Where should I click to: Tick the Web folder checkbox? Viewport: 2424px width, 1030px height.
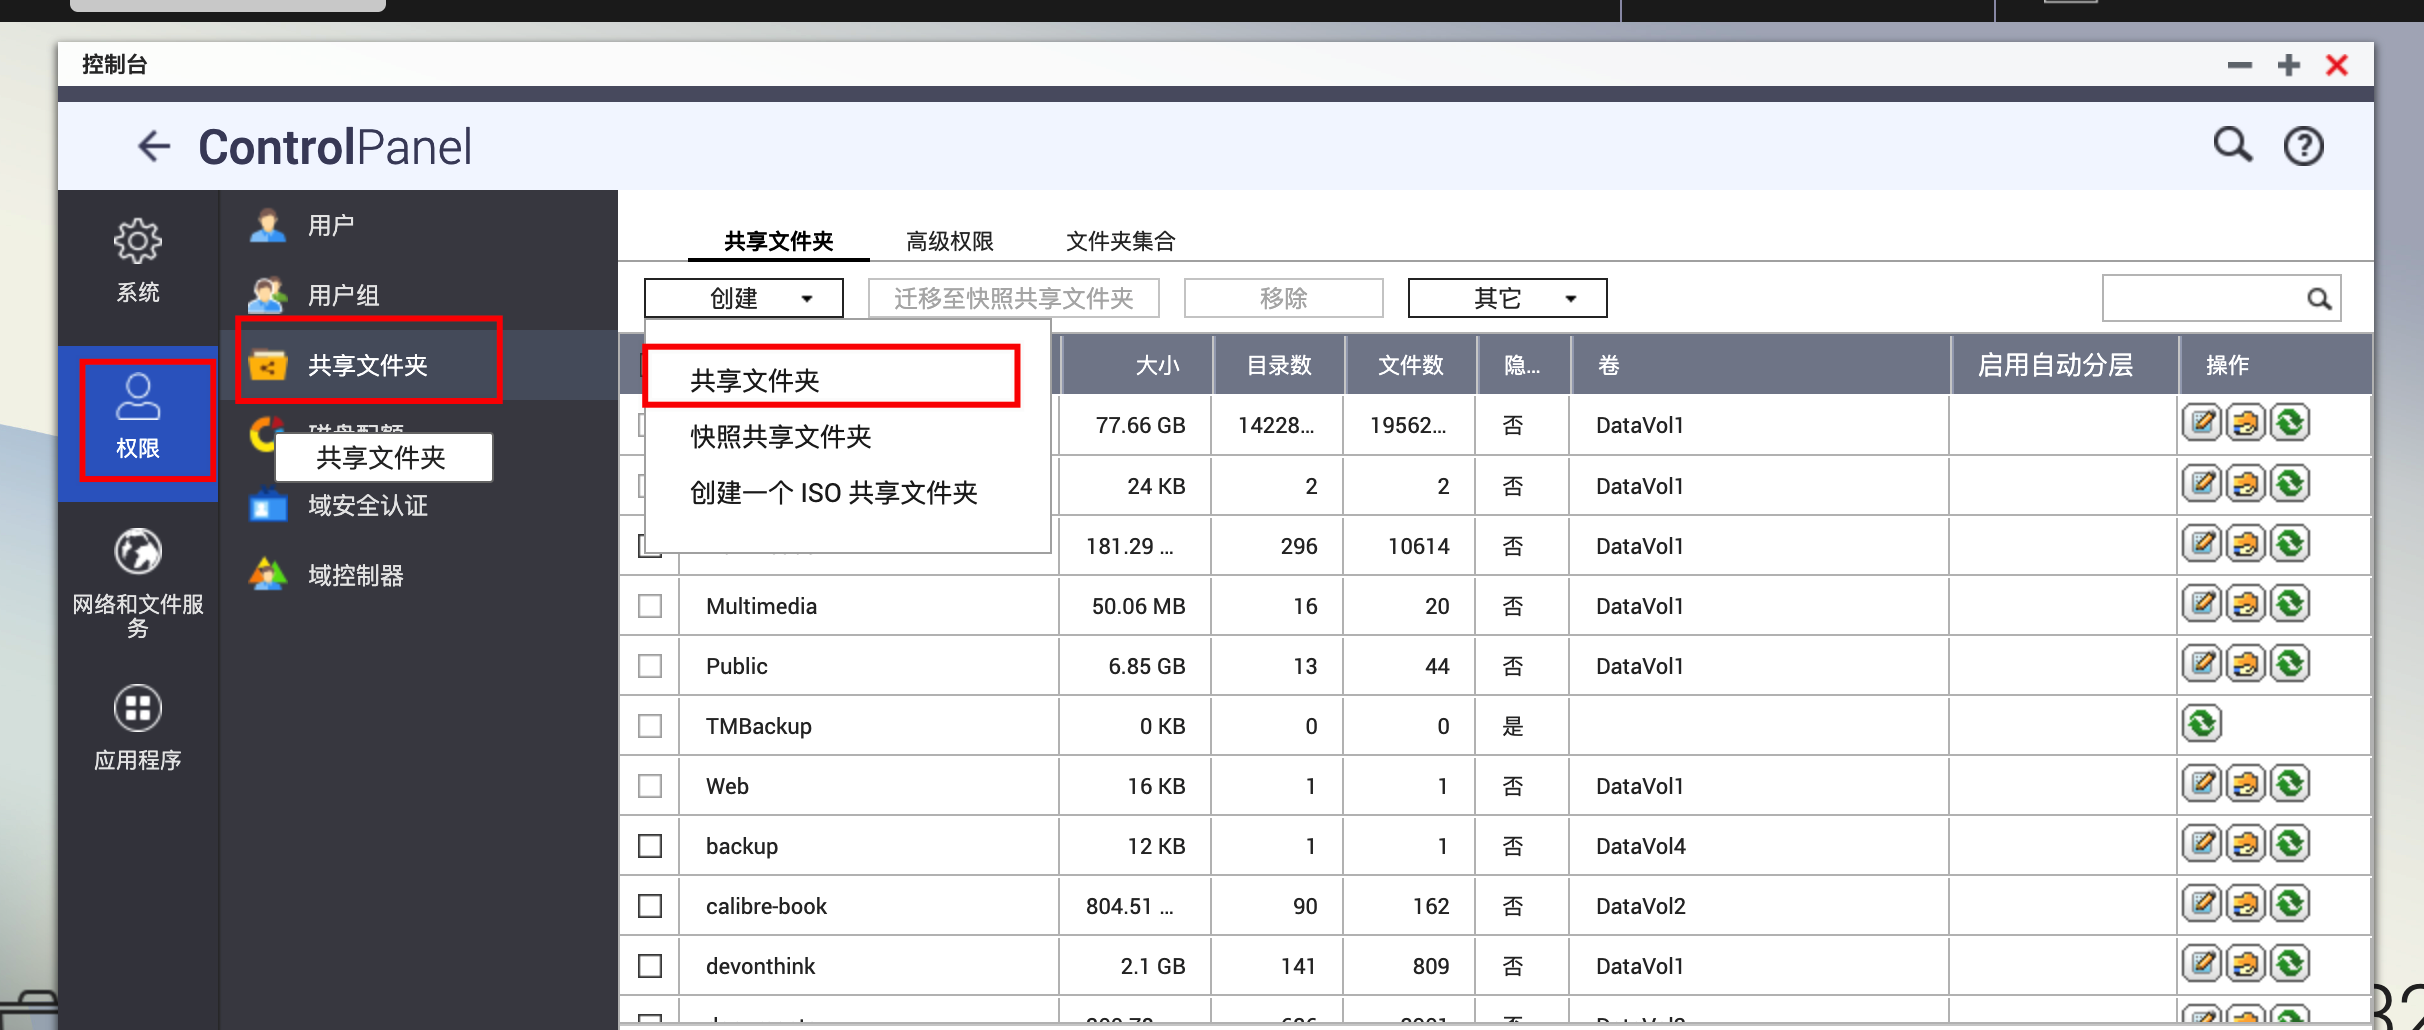pyautogui.click(x=650, y=786)
